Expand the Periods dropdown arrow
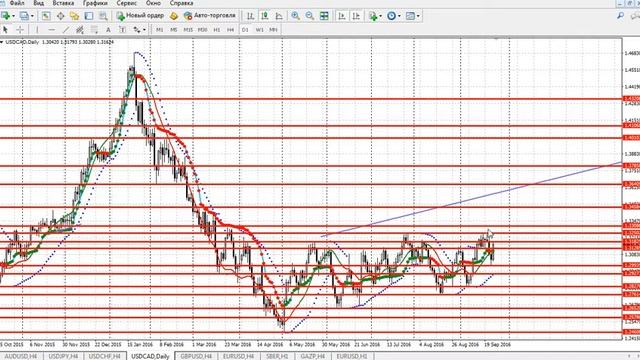This screenshot has height=360, width=640. point(399,16)
